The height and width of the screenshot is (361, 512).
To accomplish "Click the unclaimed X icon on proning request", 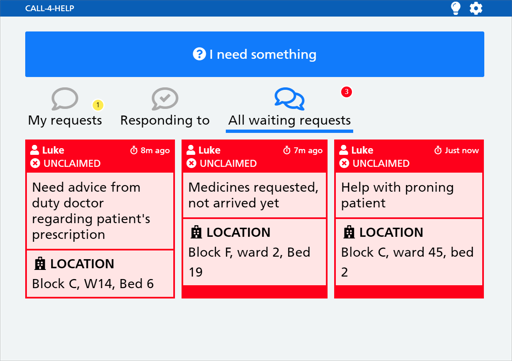I will tap(344, 163).
